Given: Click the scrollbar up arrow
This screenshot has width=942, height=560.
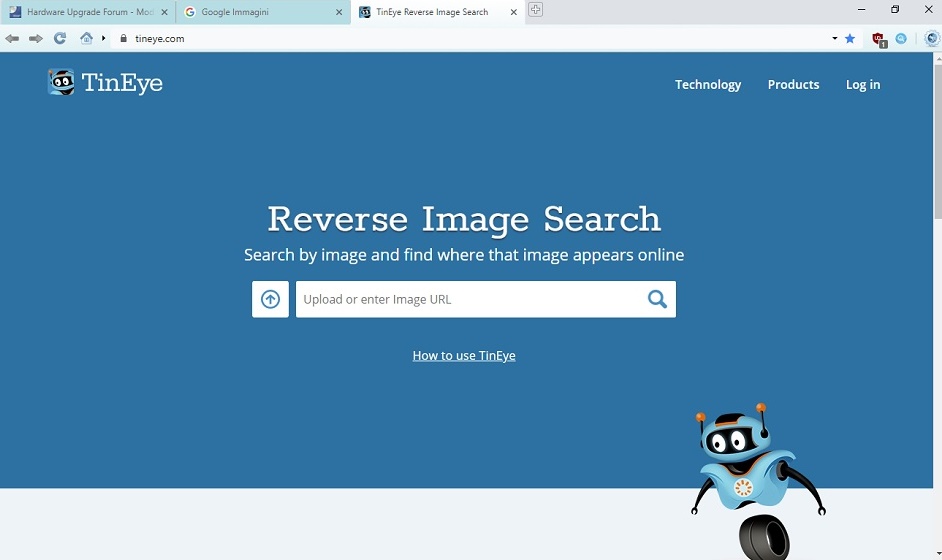Looking at the screenshot, I should coord(937,57).
